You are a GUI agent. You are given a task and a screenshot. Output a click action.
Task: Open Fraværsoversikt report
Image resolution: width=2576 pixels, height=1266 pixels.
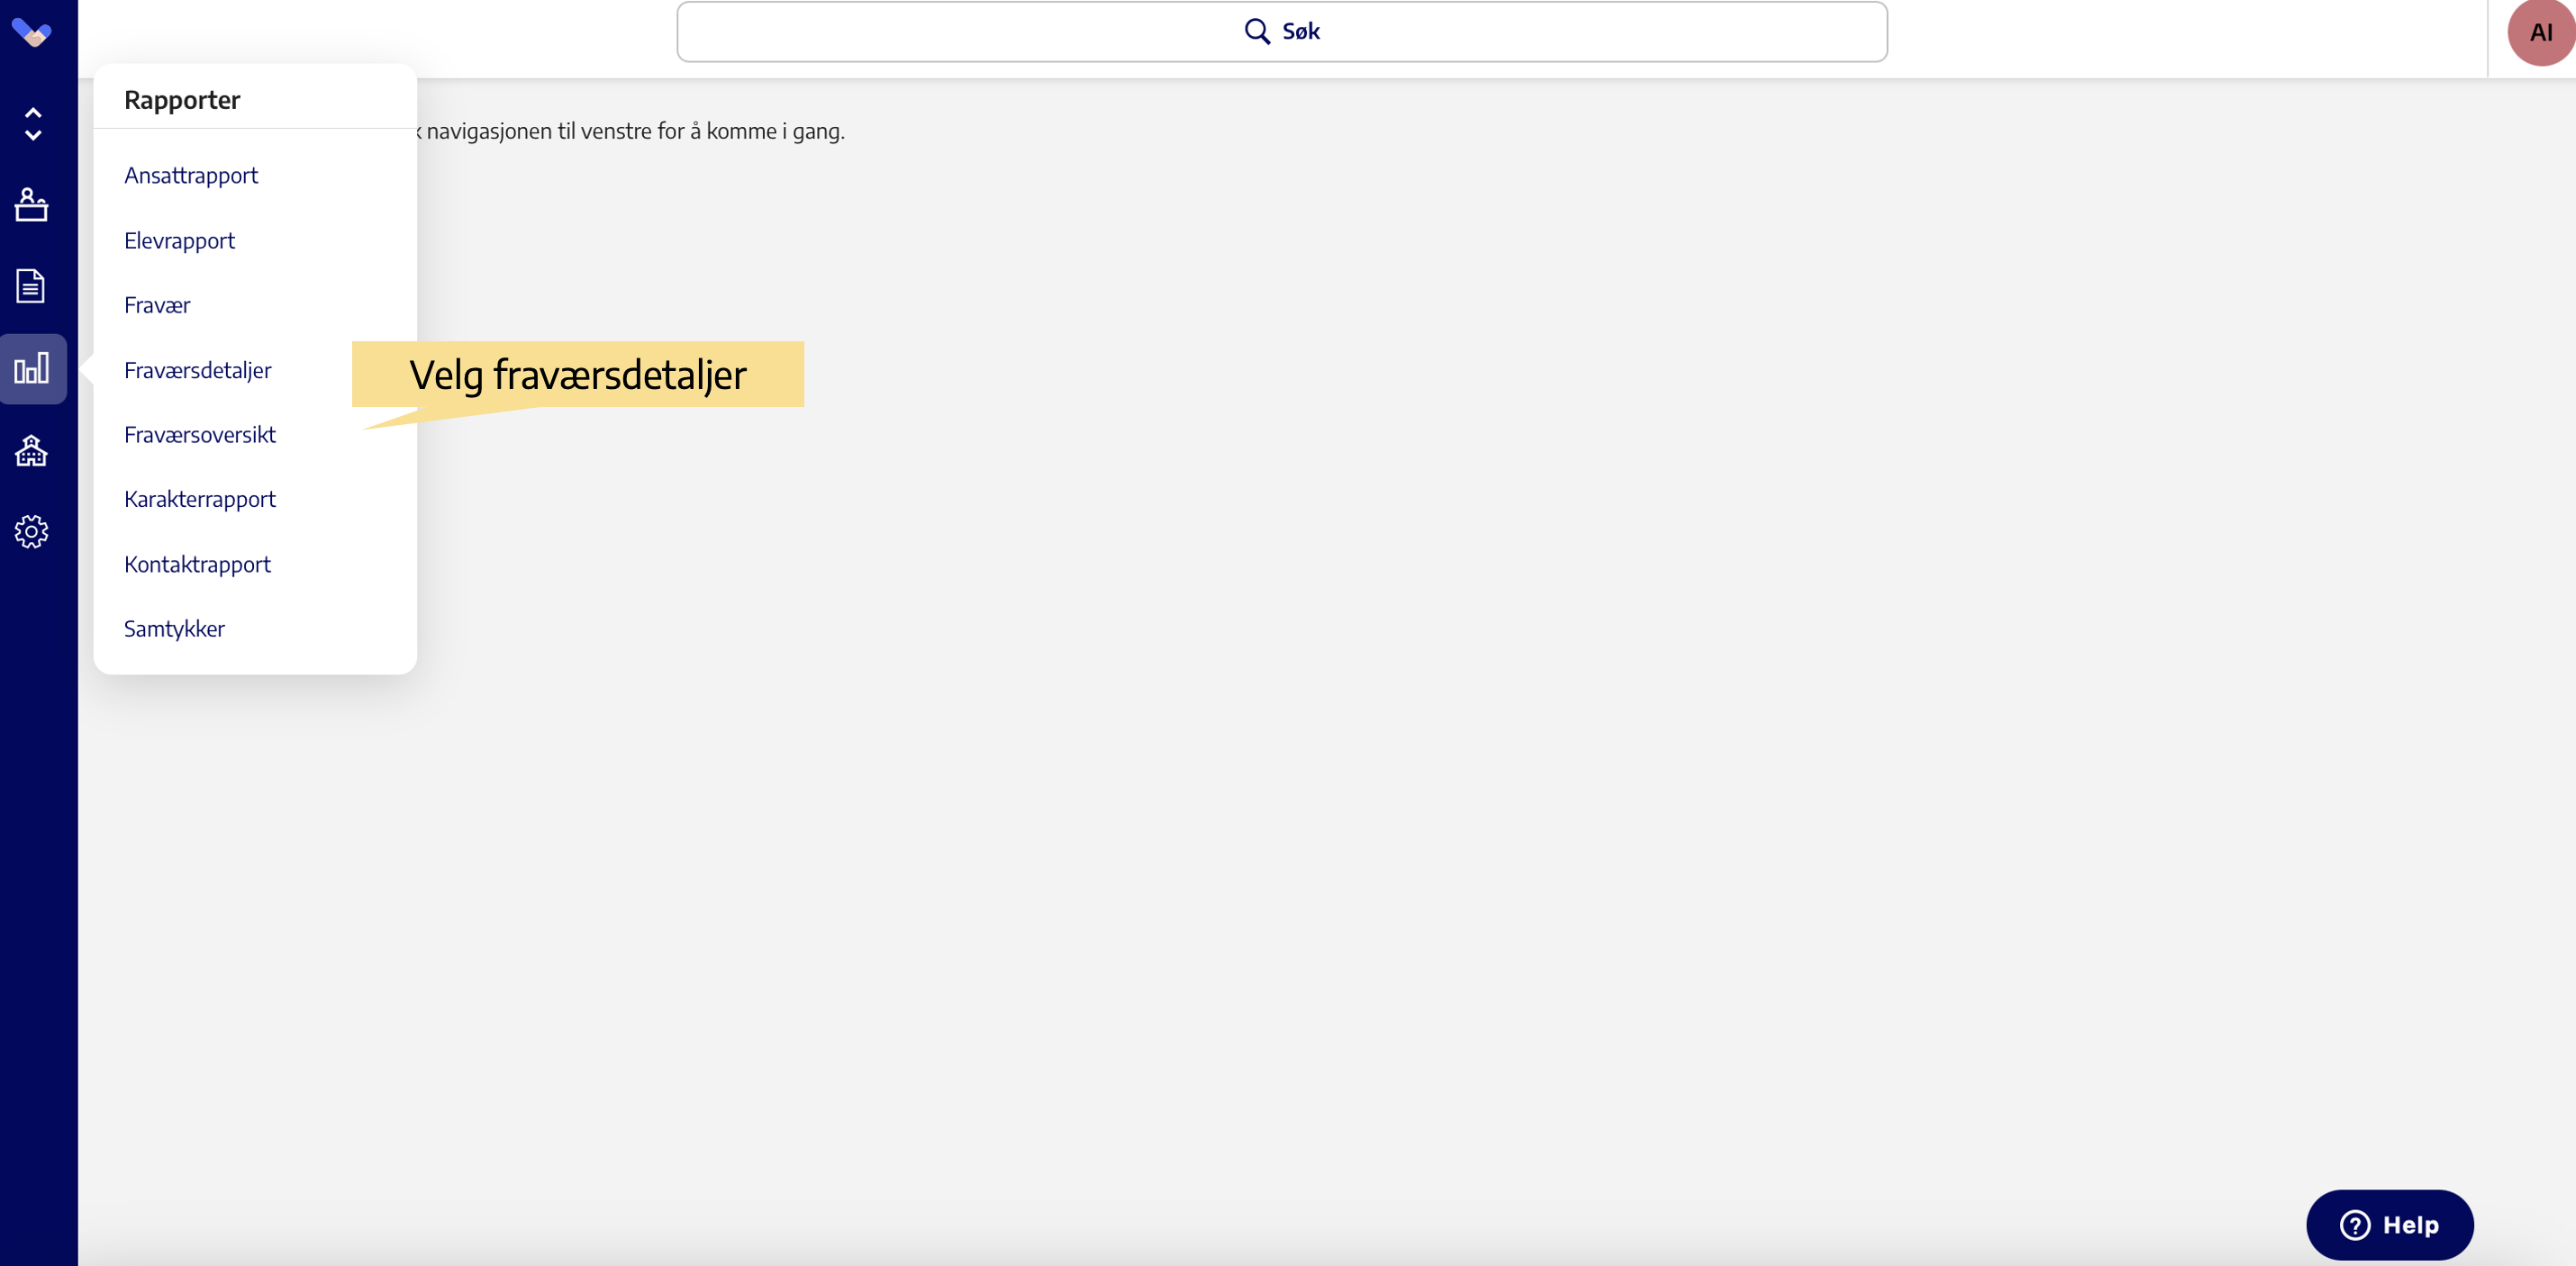pyautogui.click(x=199, y=434)
